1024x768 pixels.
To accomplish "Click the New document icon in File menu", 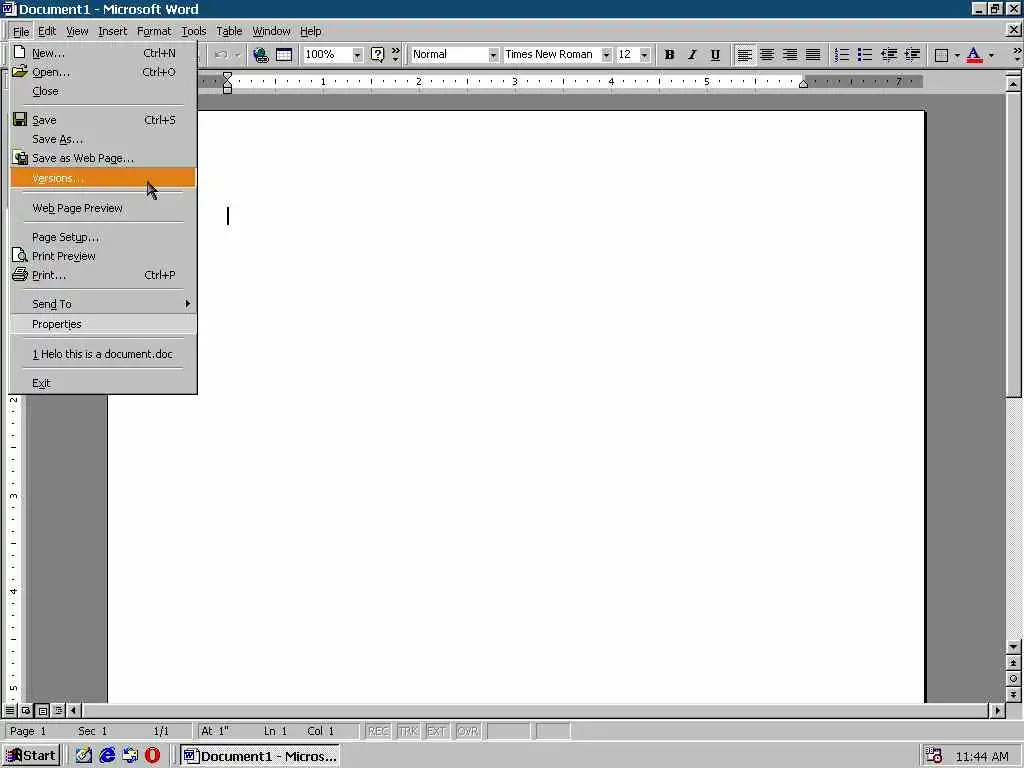I will (20, 52).
